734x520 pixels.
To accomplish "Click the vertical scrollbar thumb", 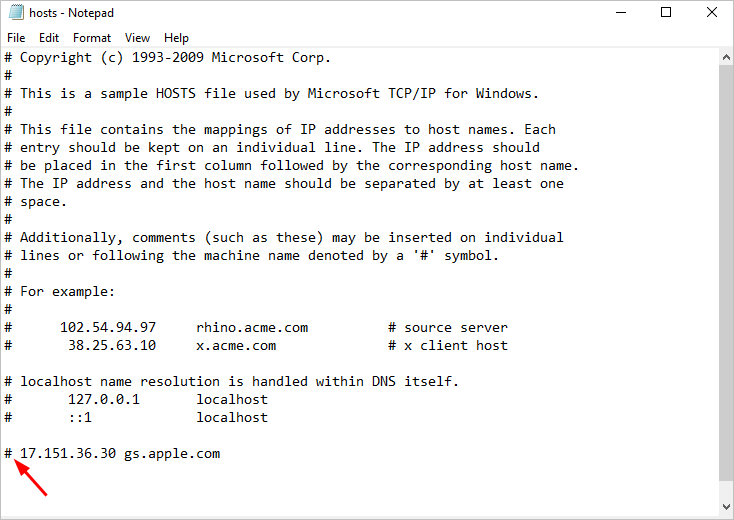I will 726,272.
